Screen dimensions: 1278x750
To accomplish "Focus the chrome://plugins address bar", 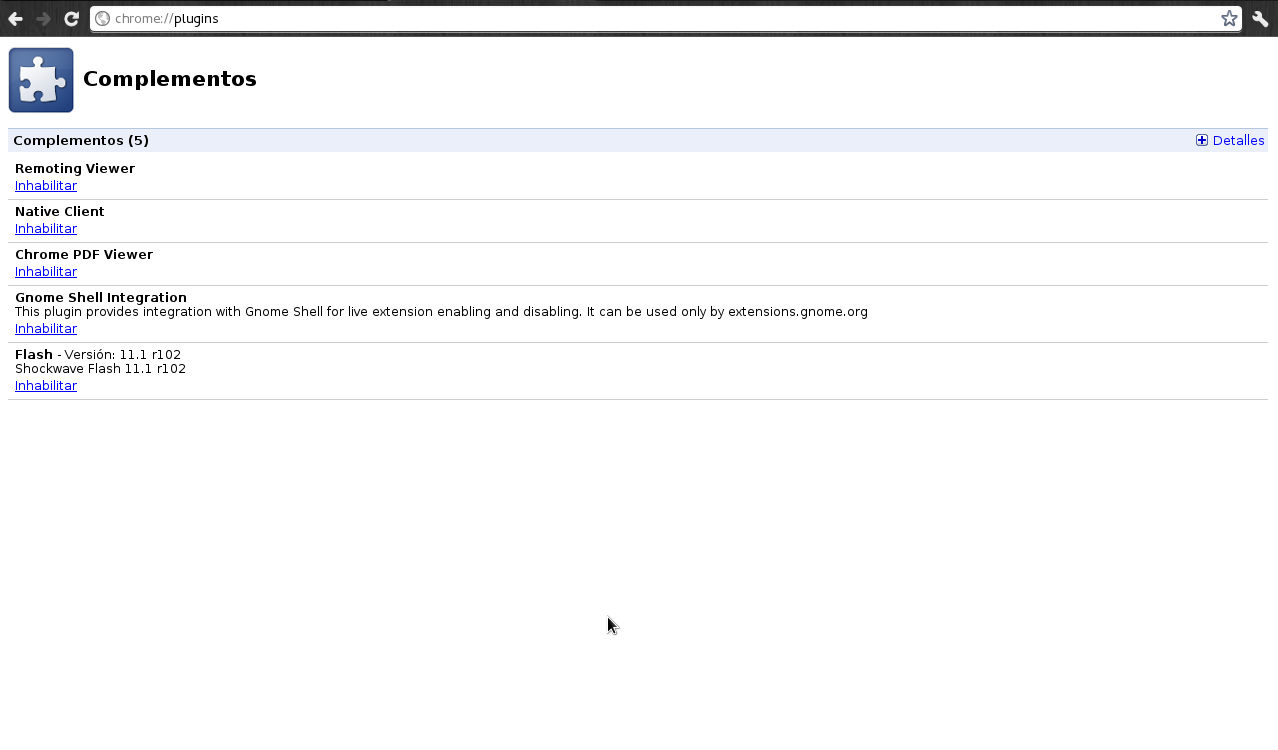I will (x=665, y=19).
